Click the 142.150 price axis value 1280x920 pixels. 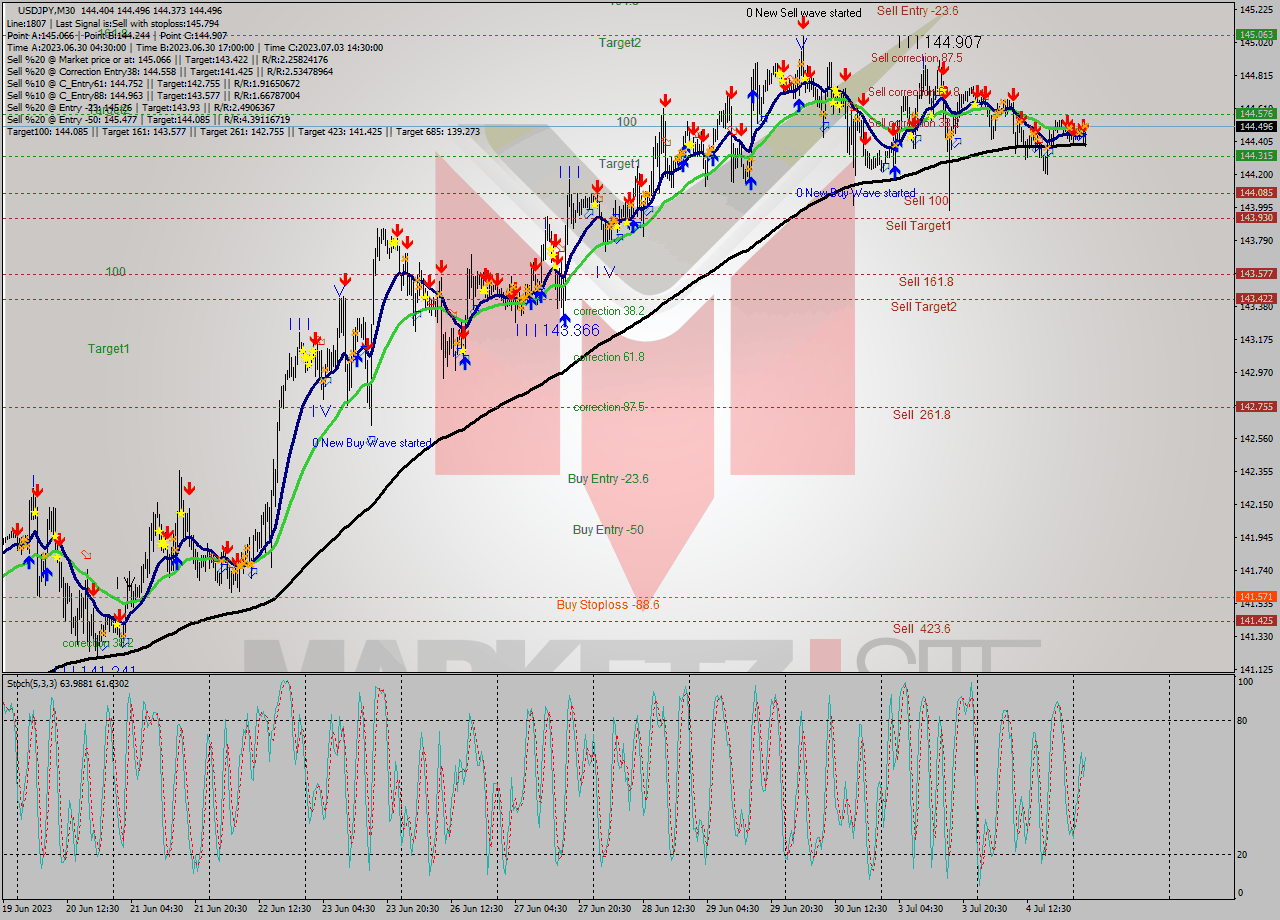coord(1256,504)
